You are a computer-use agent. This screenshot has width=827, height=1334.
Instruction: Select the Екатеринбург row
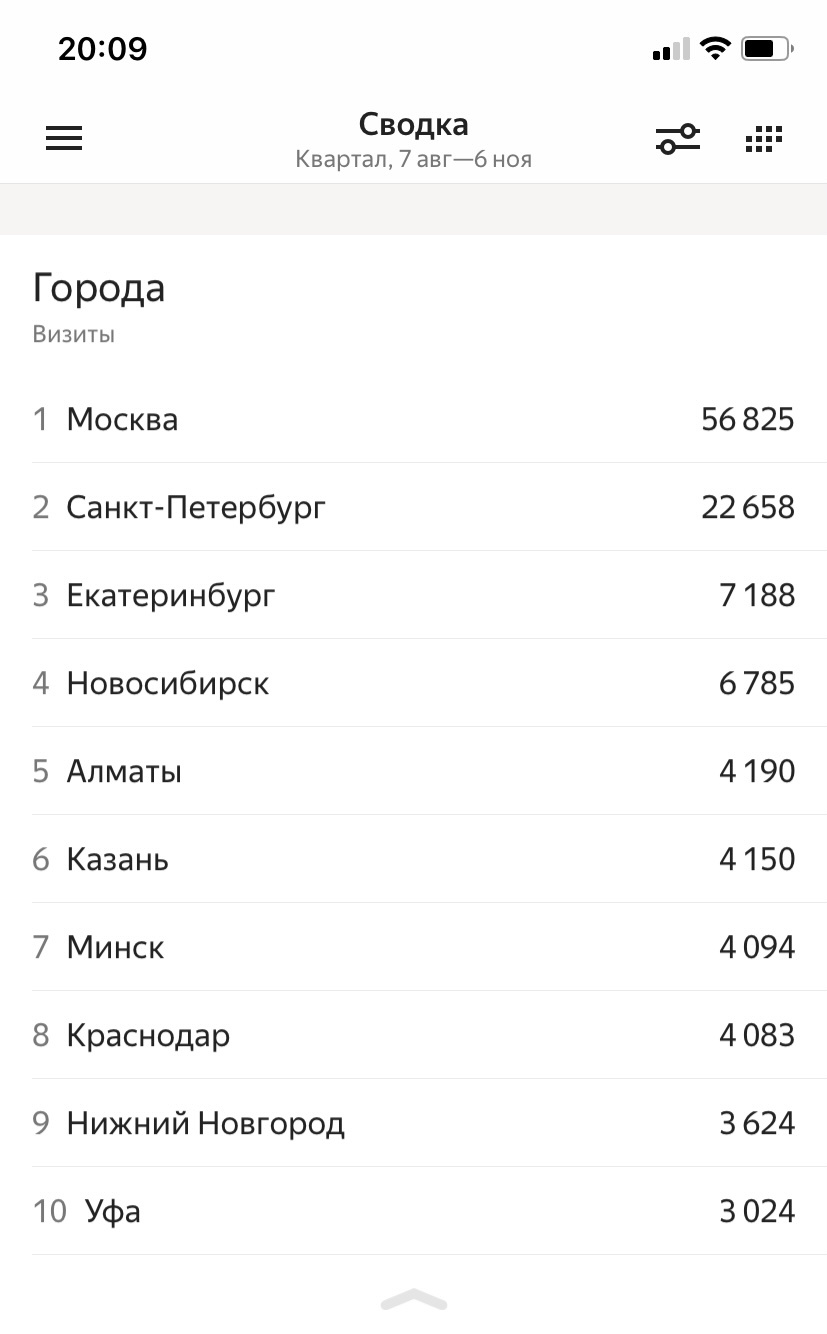[413, 595]
